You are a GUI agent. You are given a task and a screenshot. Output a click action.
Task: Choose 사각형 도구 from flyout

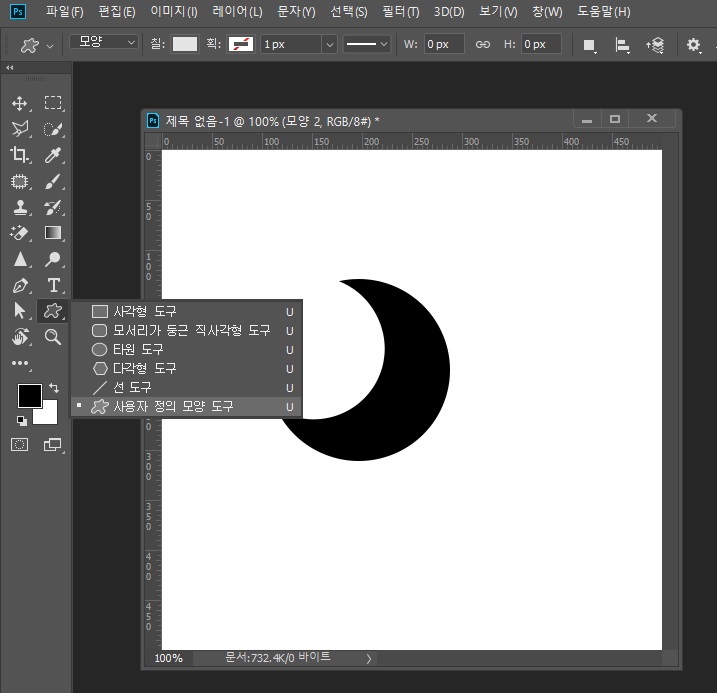(x=186, y=311)
